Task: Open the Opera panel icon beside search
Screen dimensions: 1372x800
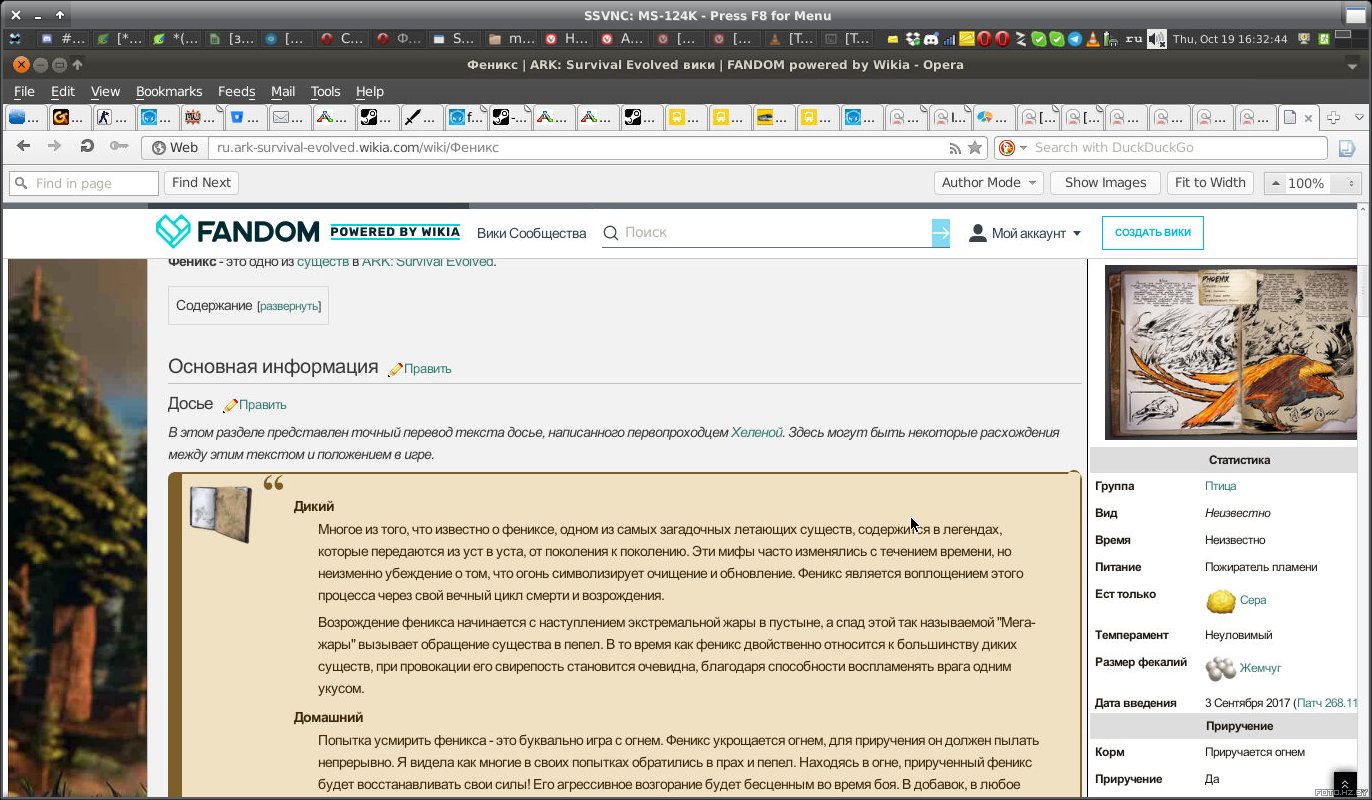Action: (1346, 148)
